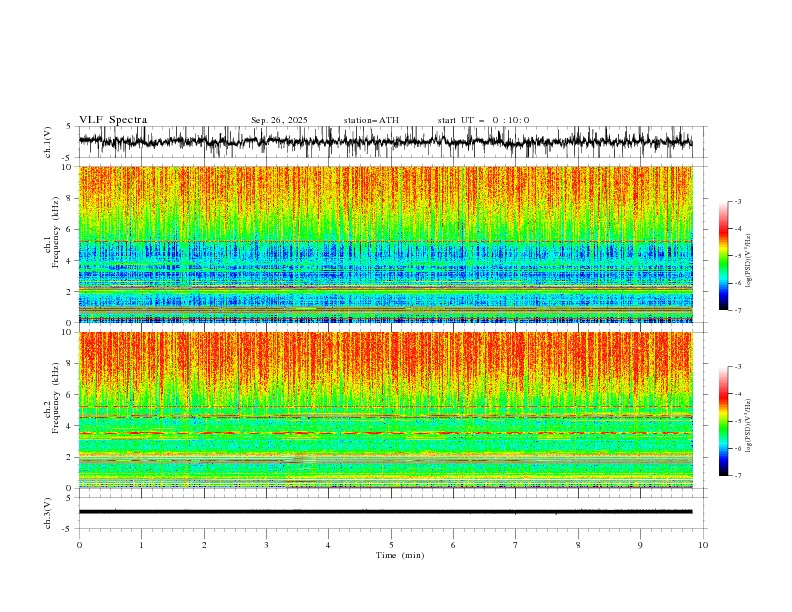Click the 'VLF Spectra' title text

pos(113,120)
